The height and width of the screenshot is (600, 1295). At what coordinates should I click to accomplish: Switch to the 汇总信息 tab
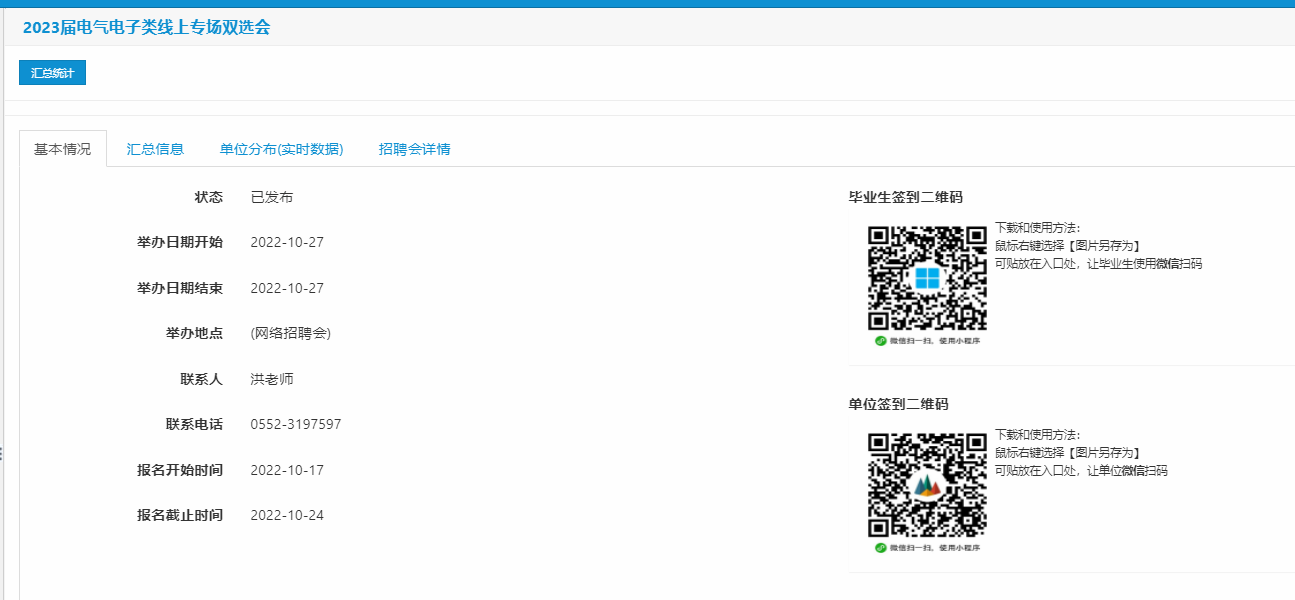pyautogui.click(x=155, y=149)
